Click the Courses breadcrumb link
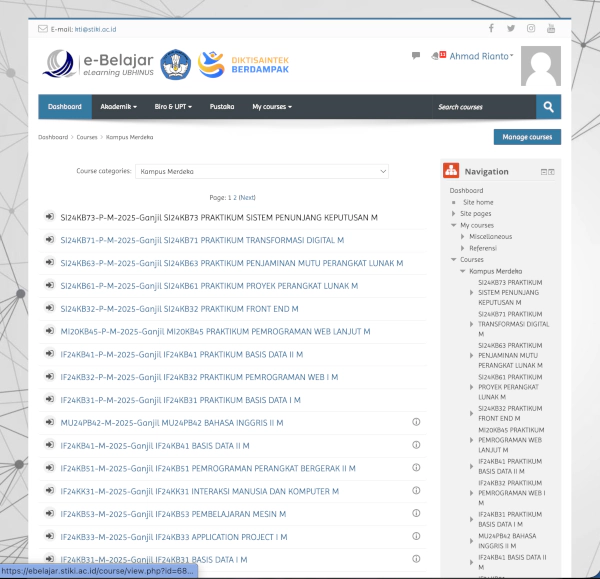Image resolution: width=600 pixels, height=579 pixels. (x=87, y=137)
